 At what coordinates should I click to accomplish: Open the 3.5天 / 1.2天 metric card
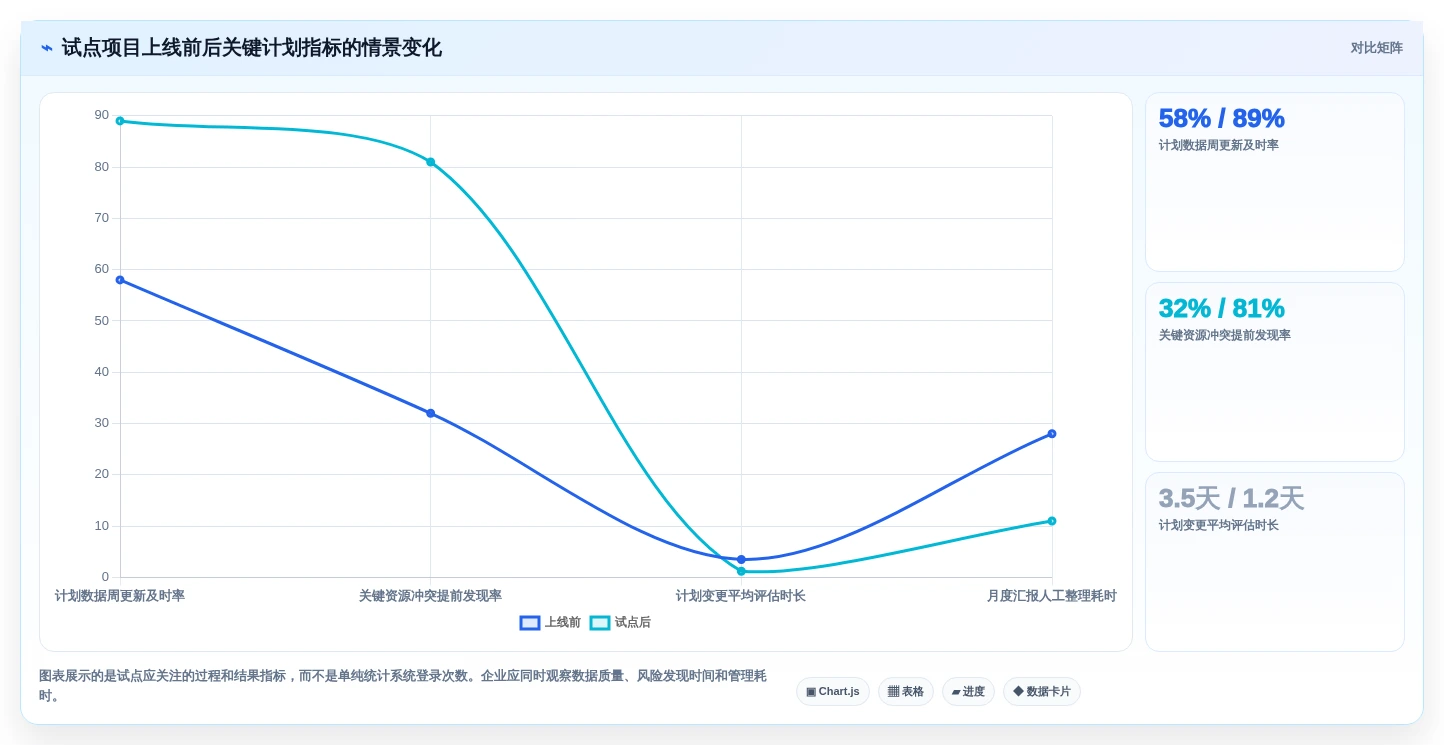(x=1275, y=562)
